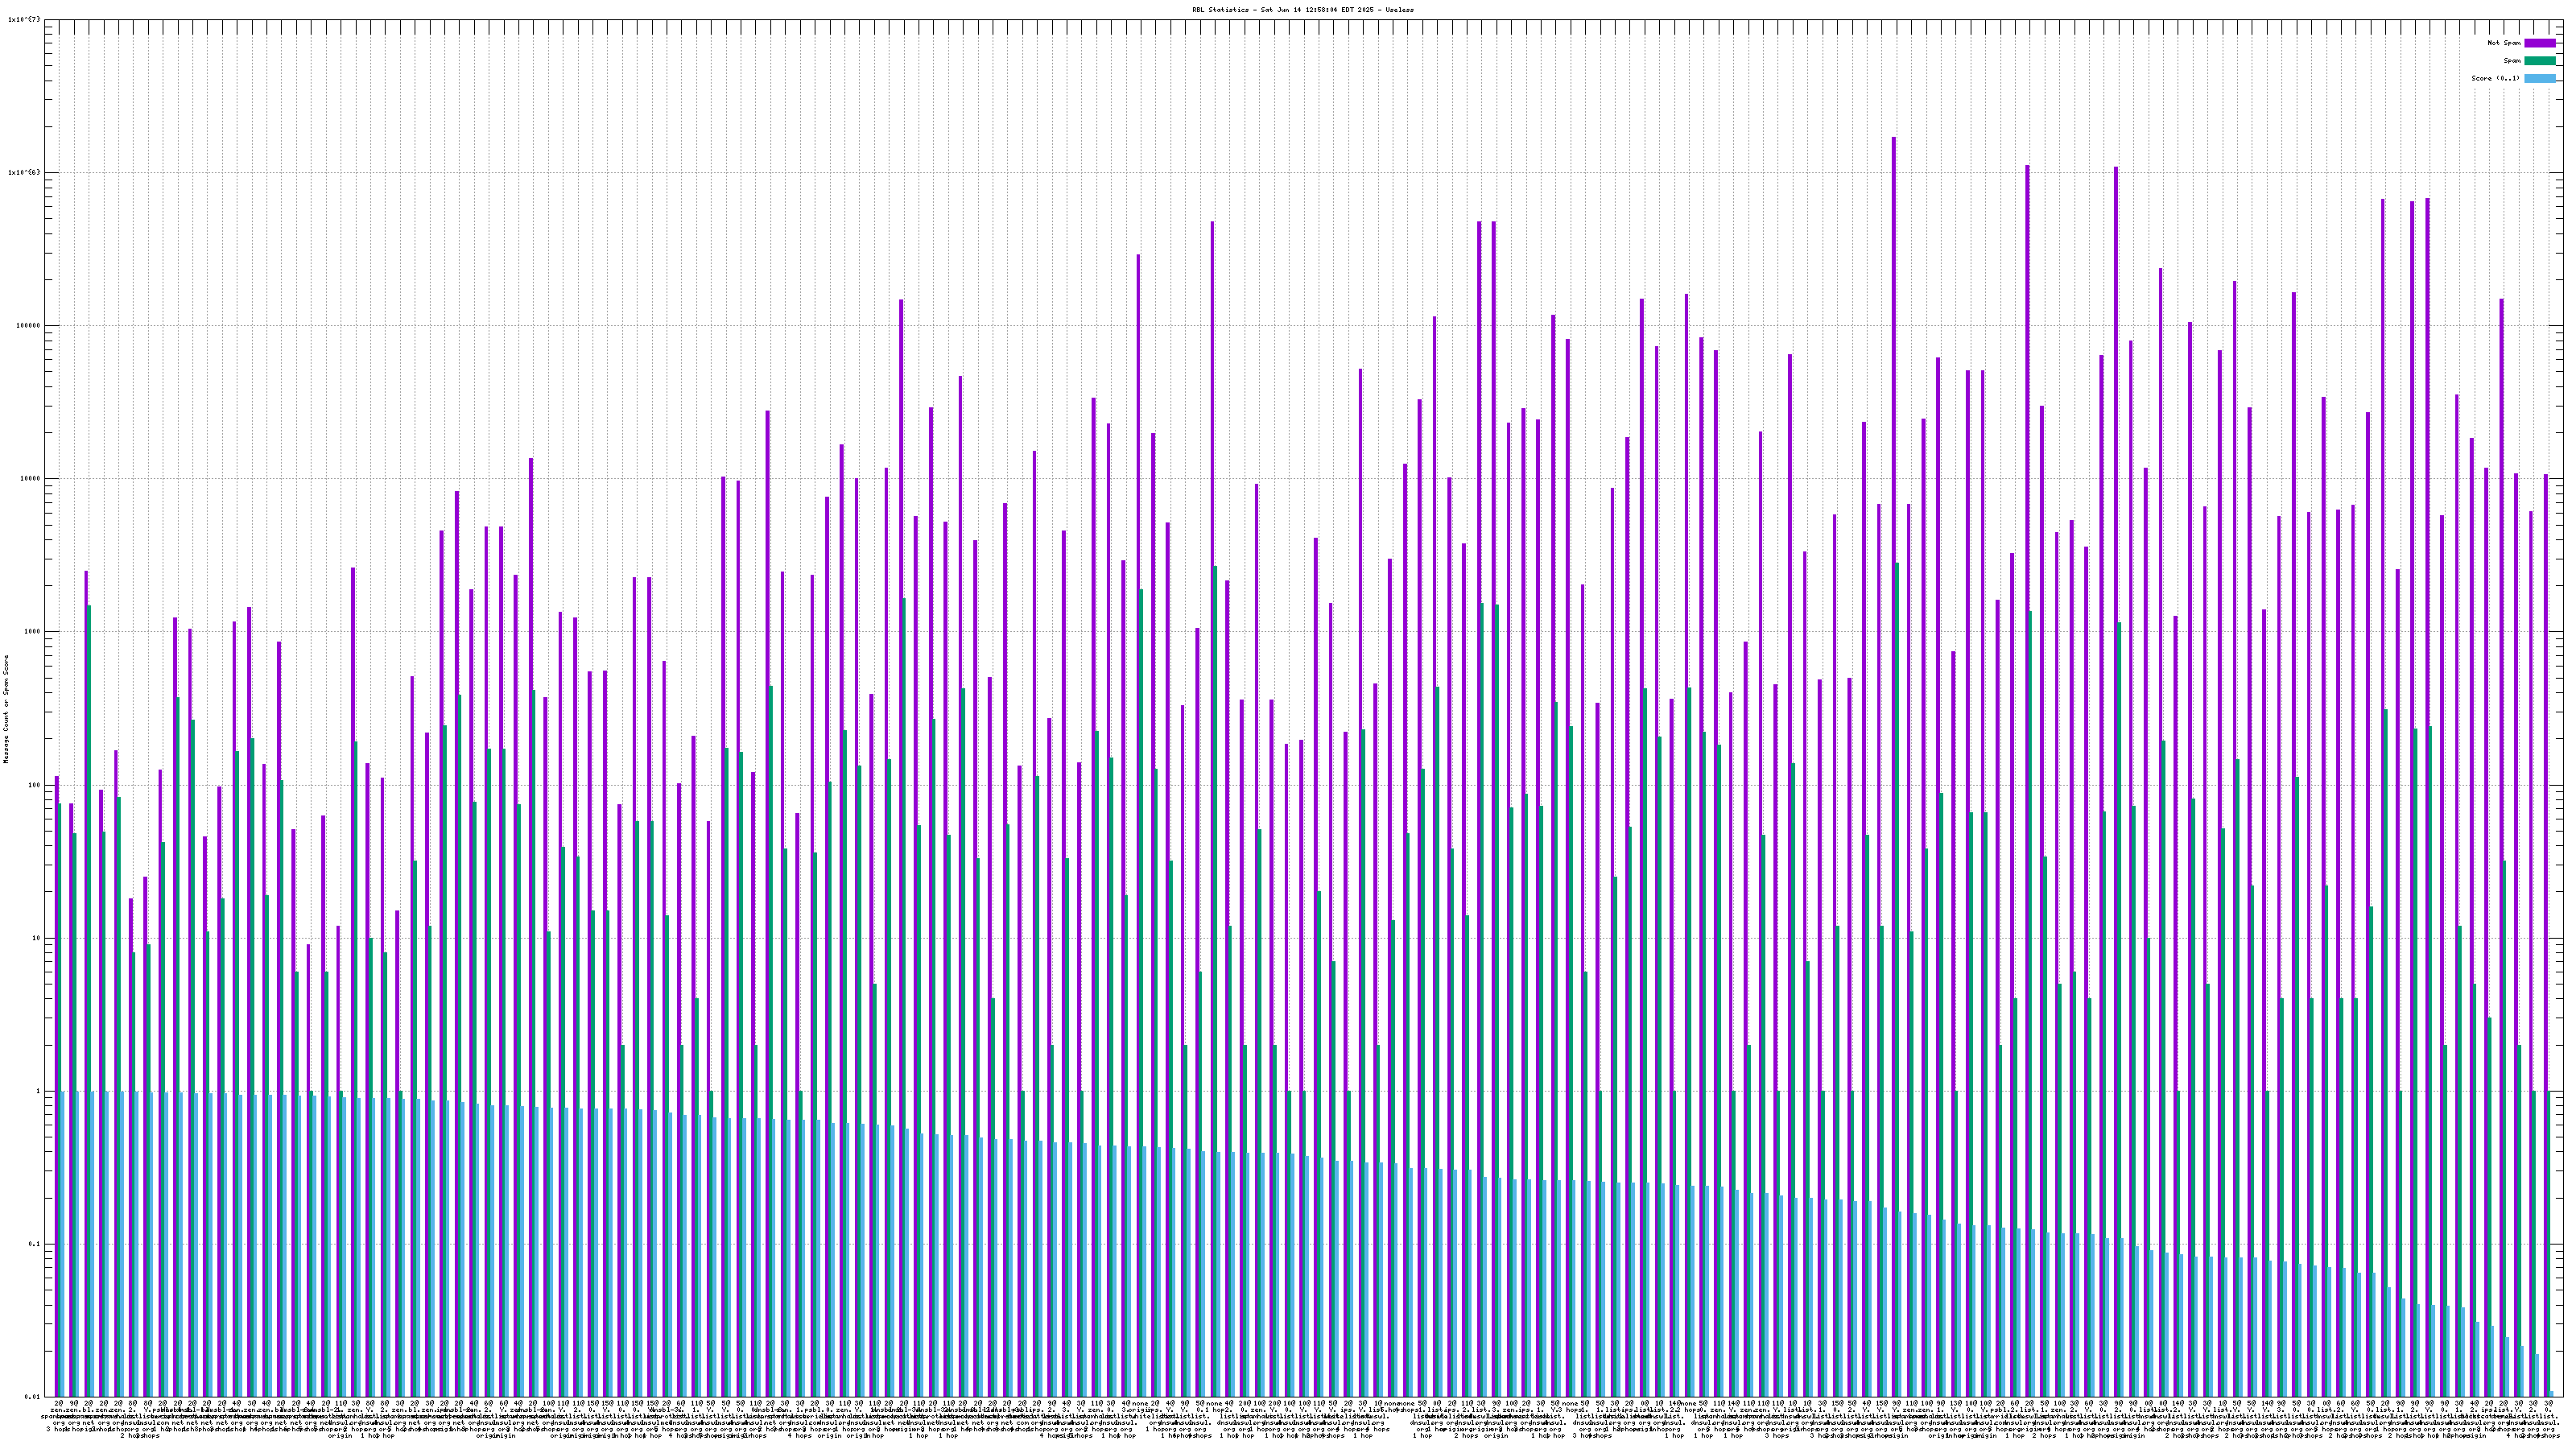Click the 1000 y-axis tick label
Image resolution: width=2576 pixels, height=1449 pixels.
(x=32, y=632)
